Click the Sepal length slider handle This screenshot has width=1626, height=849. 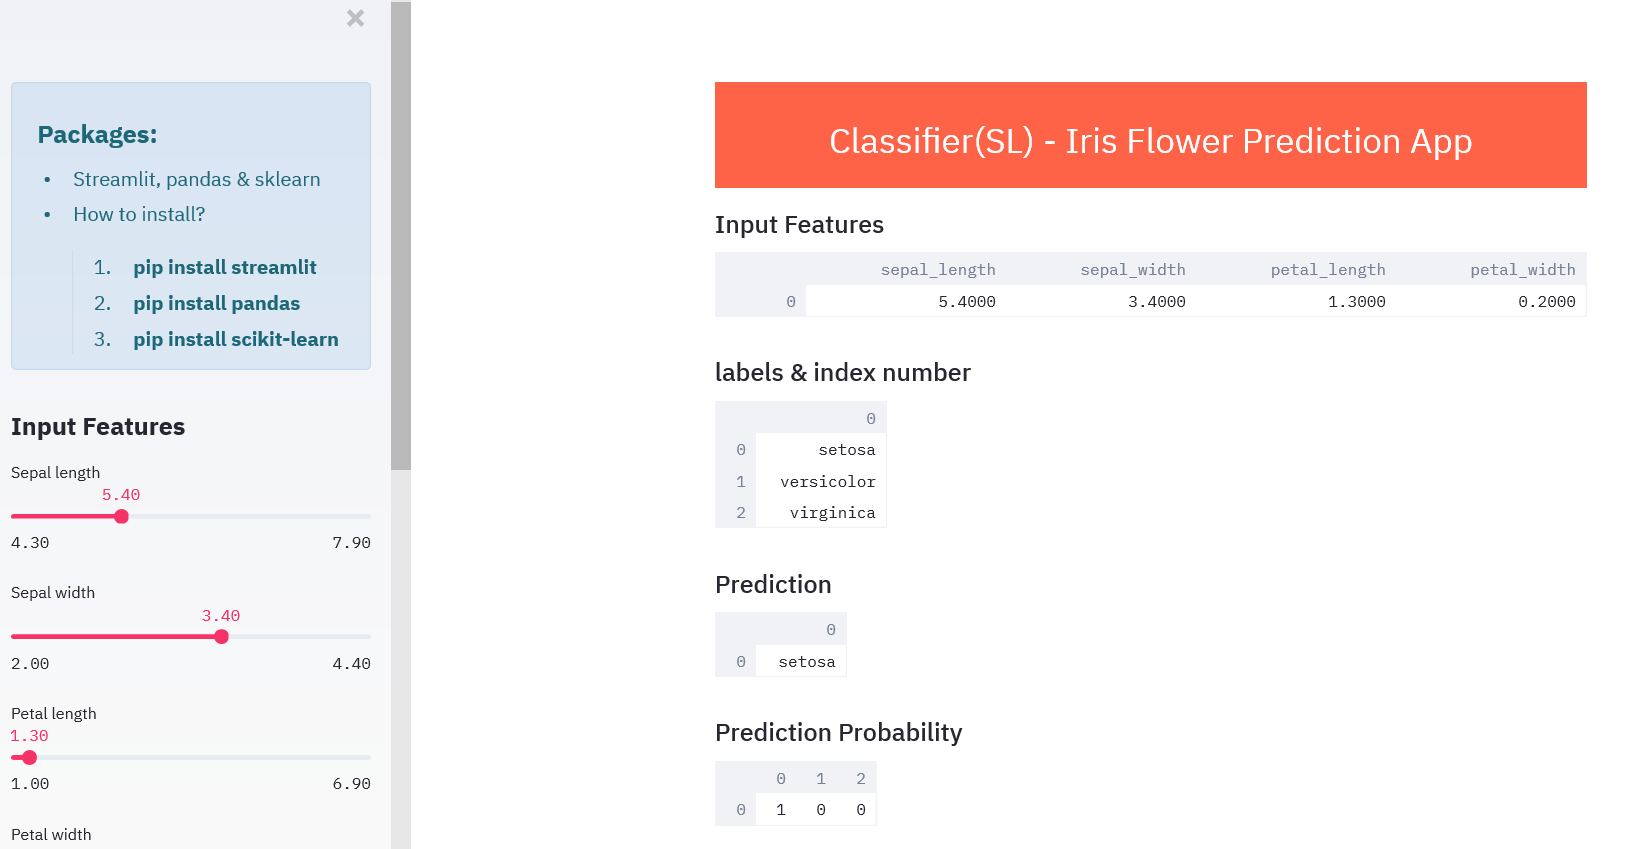[x=122, y=517]
